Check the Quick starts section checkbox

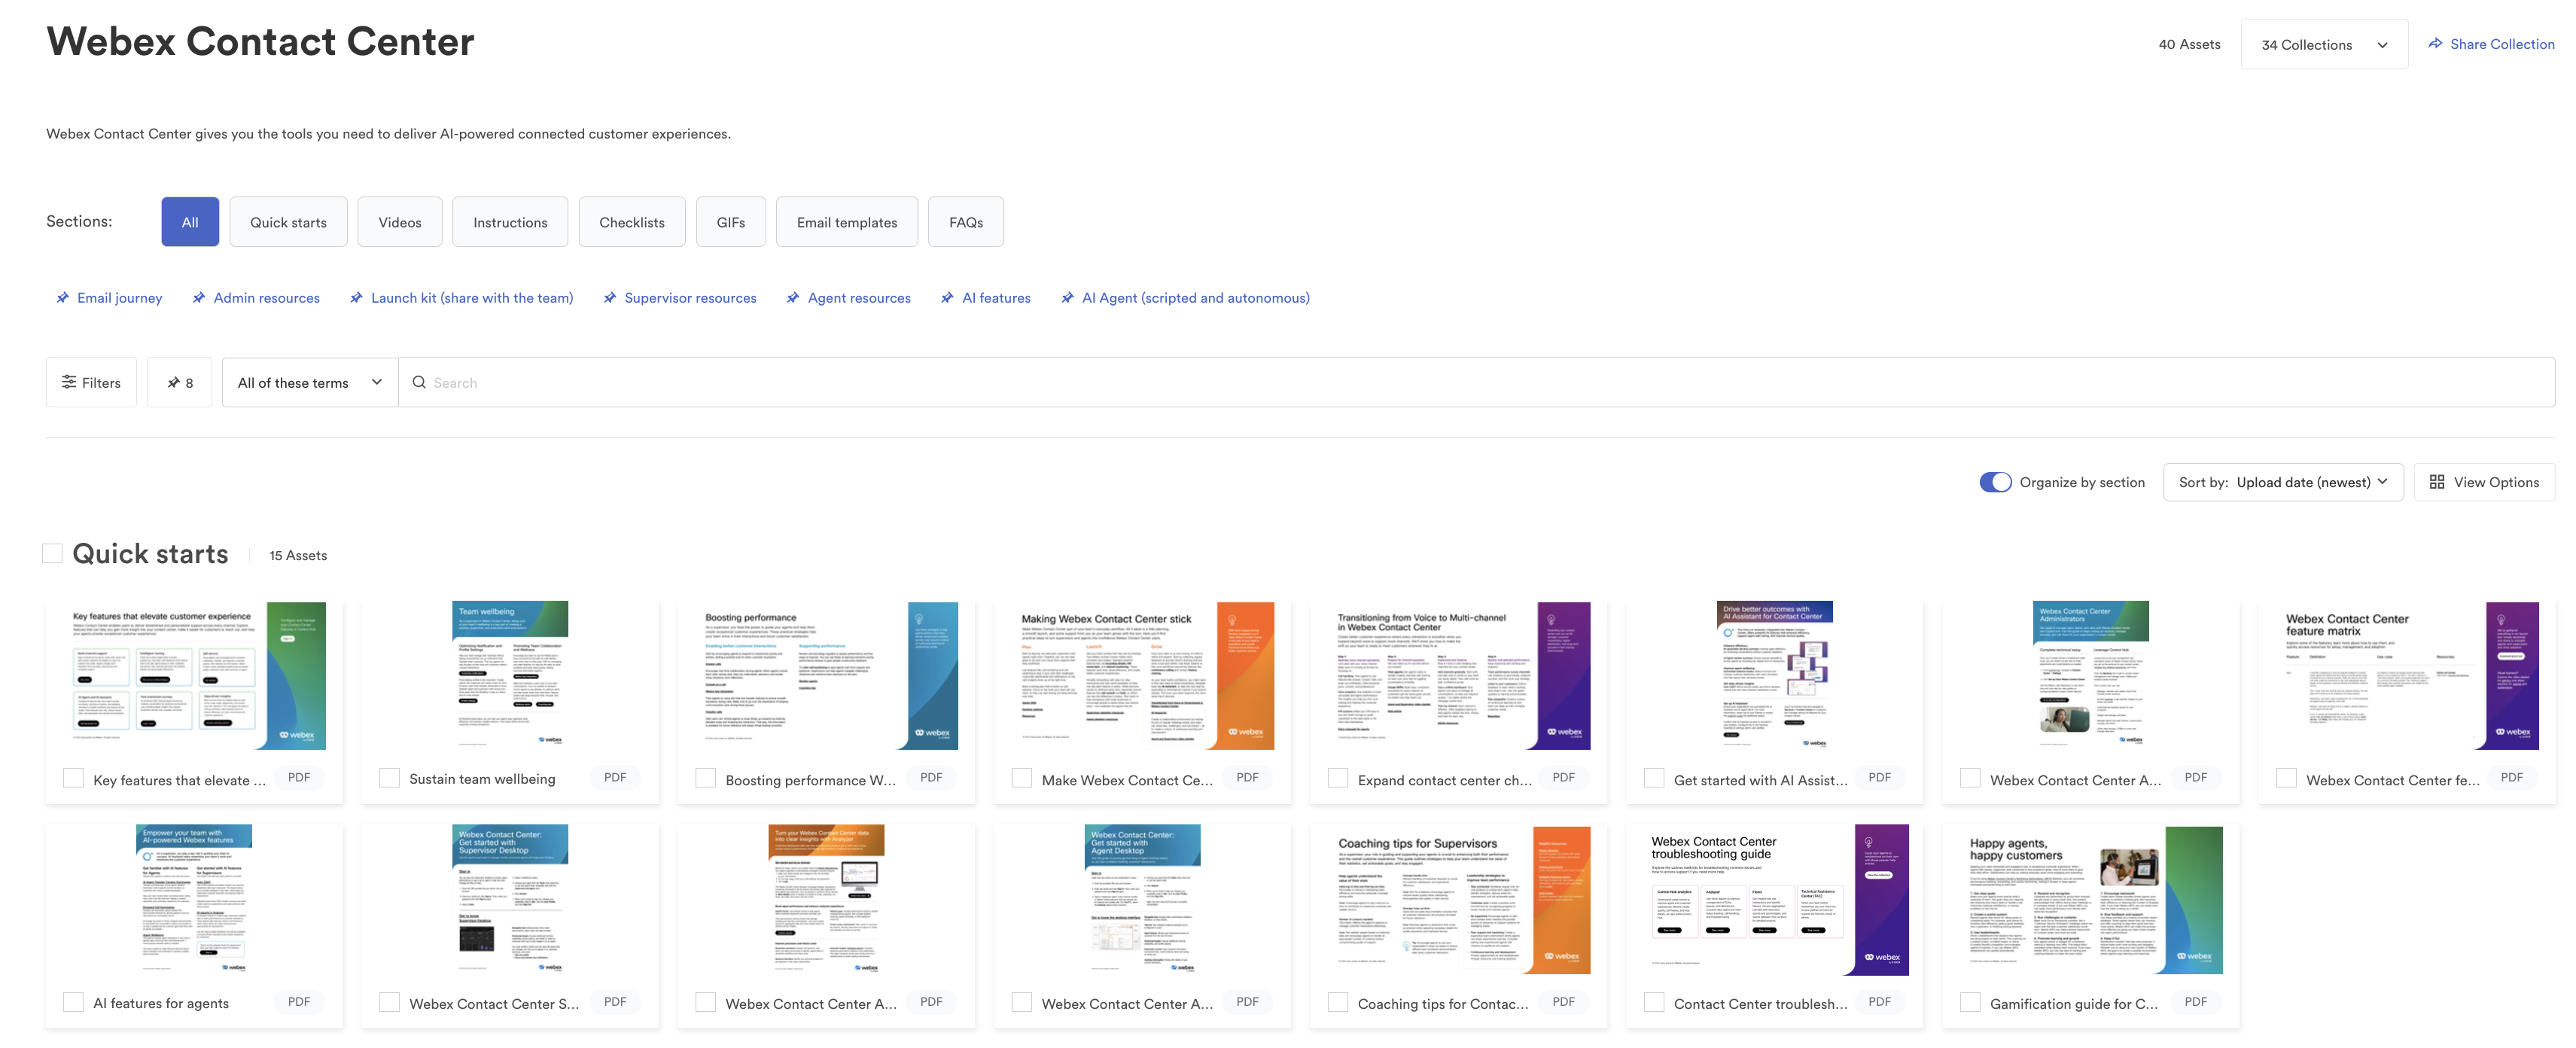pyautogui.click(x=53, y=552)
